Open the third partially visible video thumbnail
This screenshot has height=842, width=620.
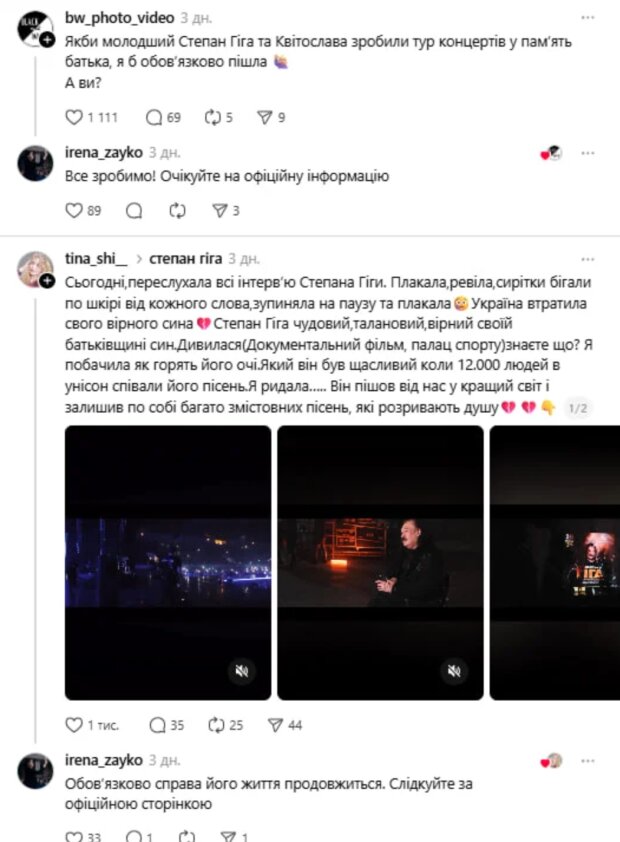pos(555,563)
